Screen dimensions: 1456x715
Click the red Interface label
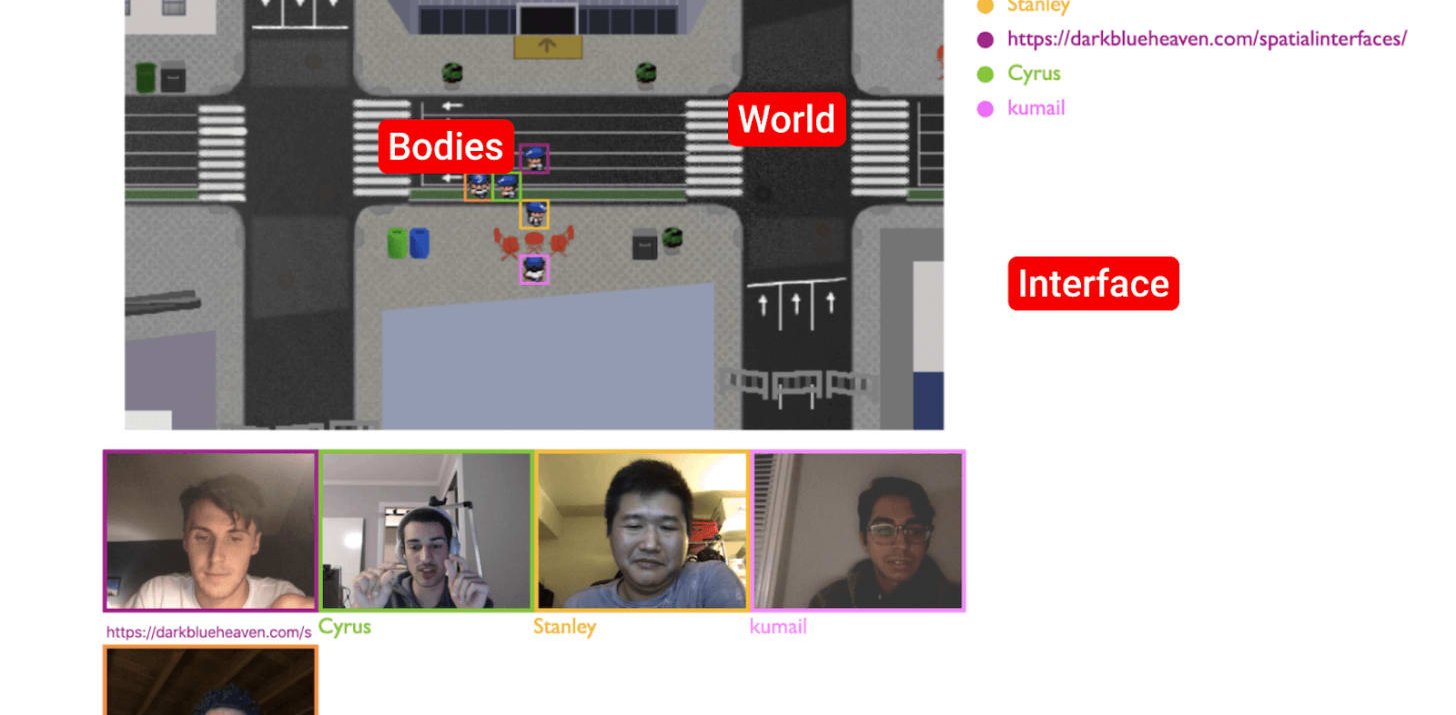click(x=1093, y=284)
